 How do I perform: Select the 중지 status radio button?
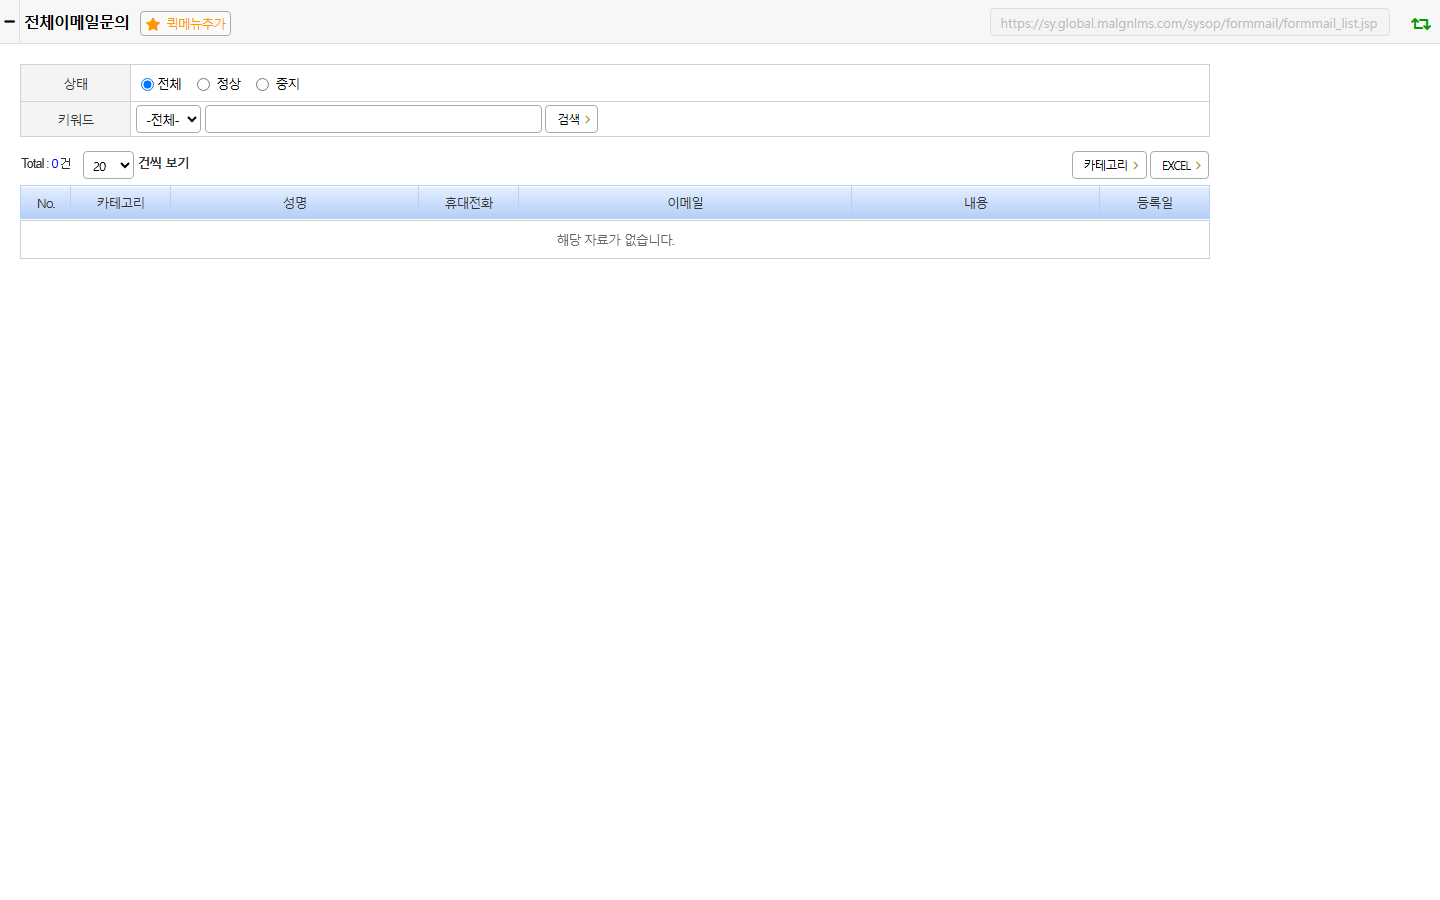click(262, 84)
